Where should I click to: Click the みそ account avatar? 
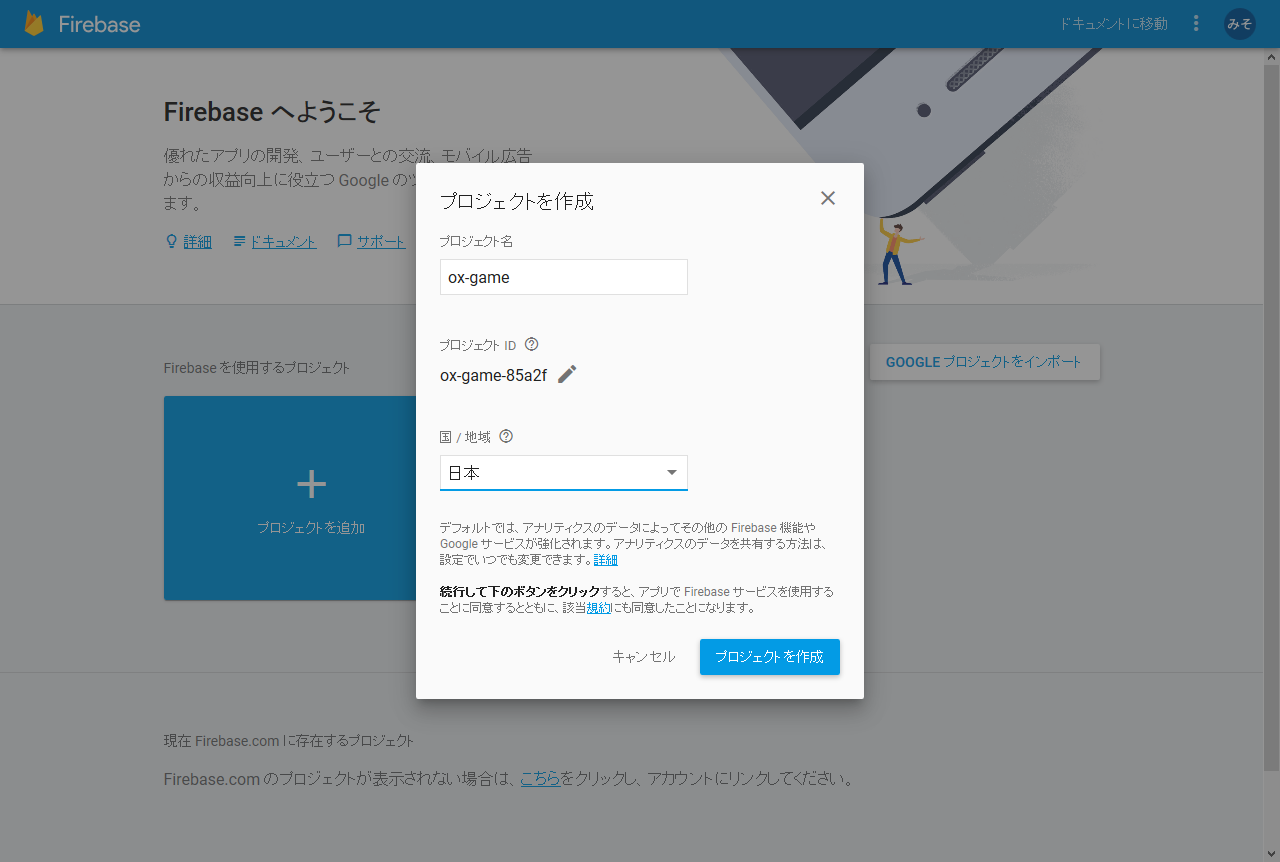(x=1239, y=23)
